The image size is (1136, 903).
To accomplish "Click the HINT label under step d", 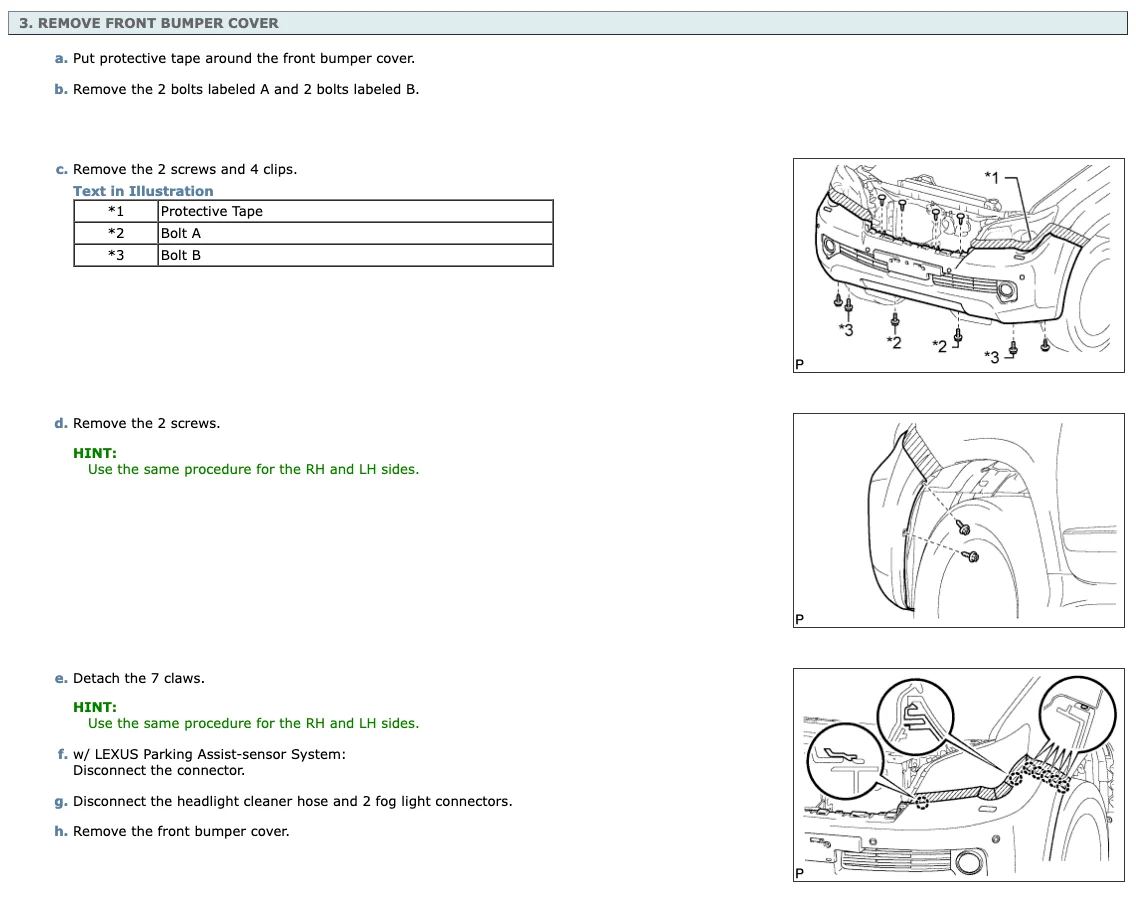I will tap(95, 453).
